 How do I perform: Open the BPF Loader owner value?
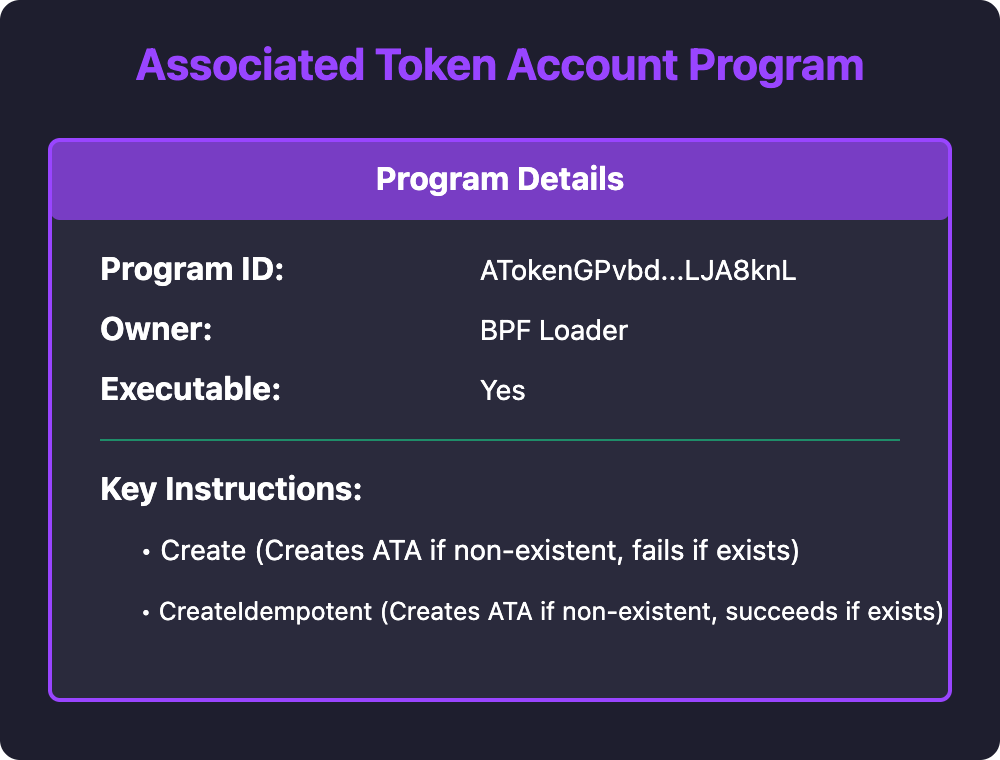click(554, 330)
